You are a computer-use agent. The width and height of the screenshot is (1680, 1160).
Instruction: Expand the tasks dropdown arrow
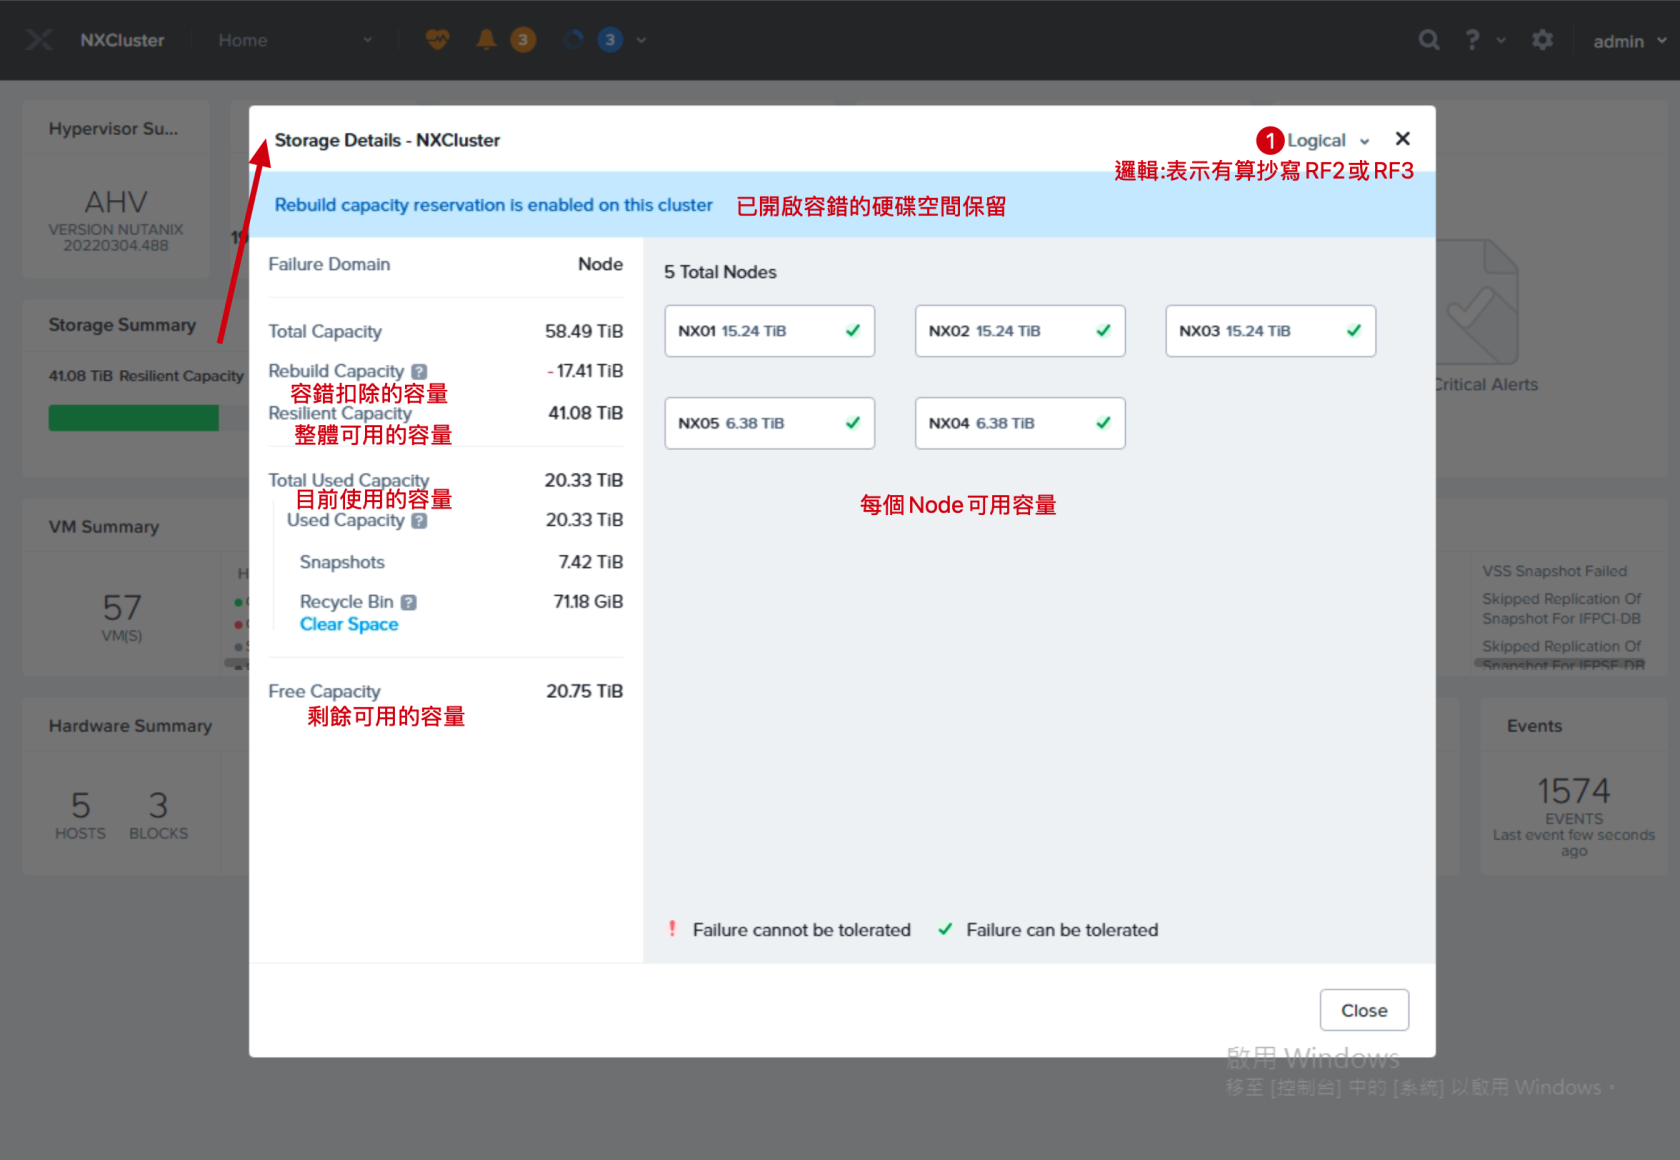(641, 41)
